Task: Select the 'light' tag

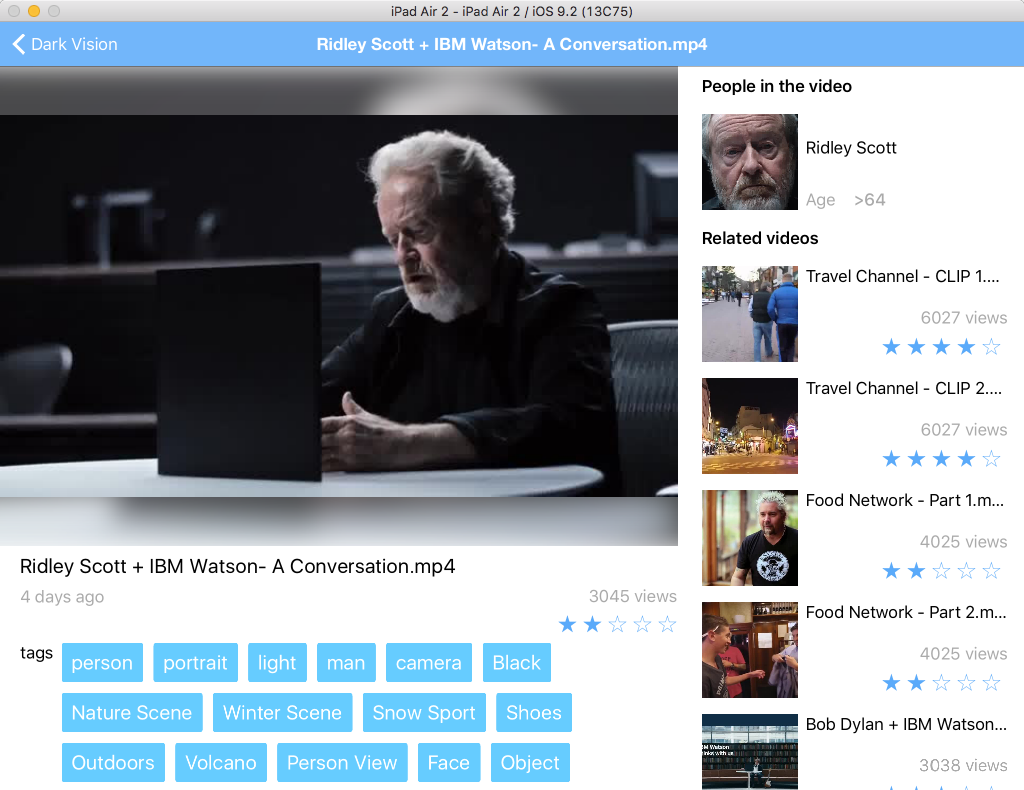Action: pyautogui.click(x=277, y=663)
